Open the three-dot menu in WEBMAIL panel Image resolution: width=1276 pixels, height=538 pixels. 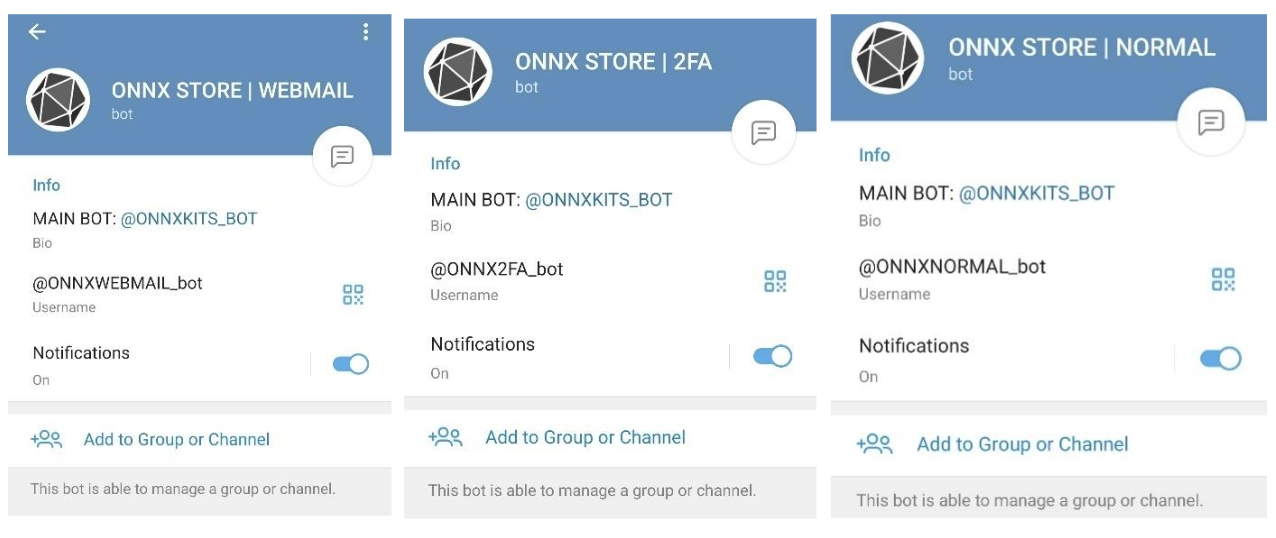365,32
